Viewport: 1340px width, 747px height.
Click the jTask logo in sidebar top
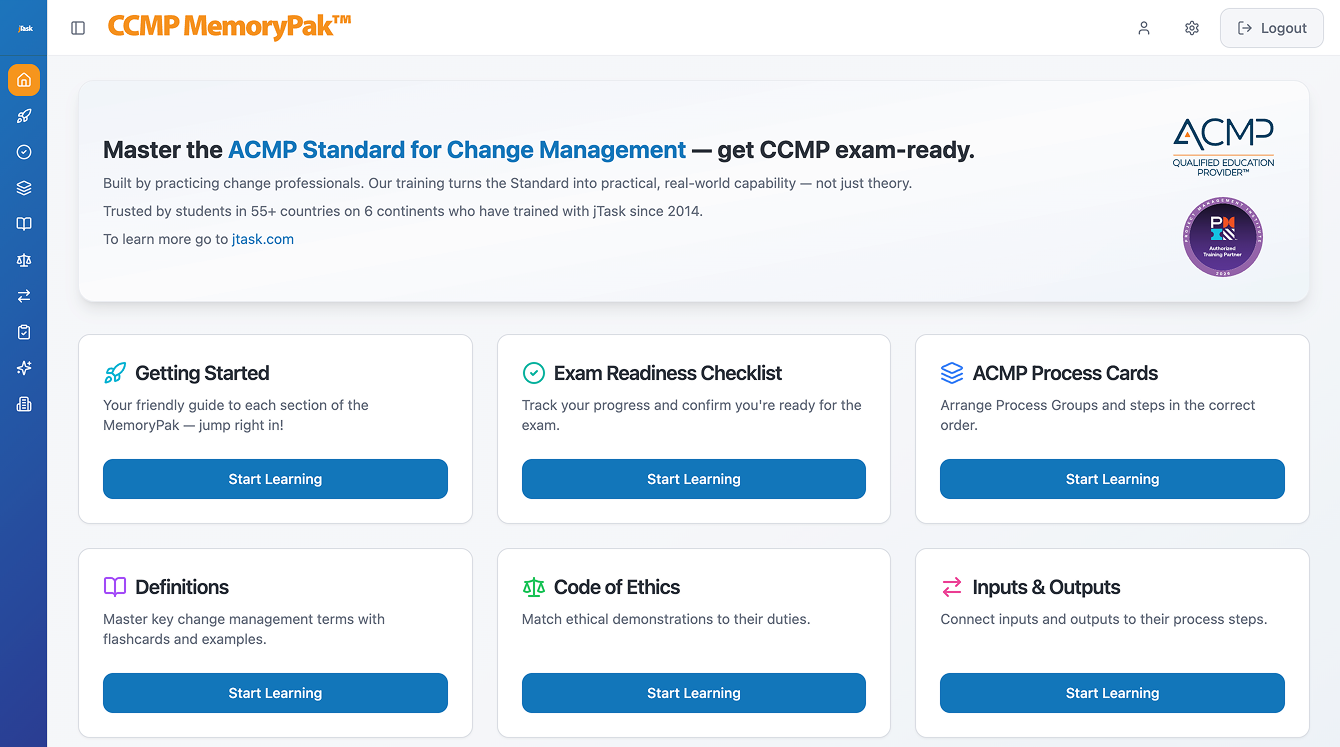(x=24, y=28)
